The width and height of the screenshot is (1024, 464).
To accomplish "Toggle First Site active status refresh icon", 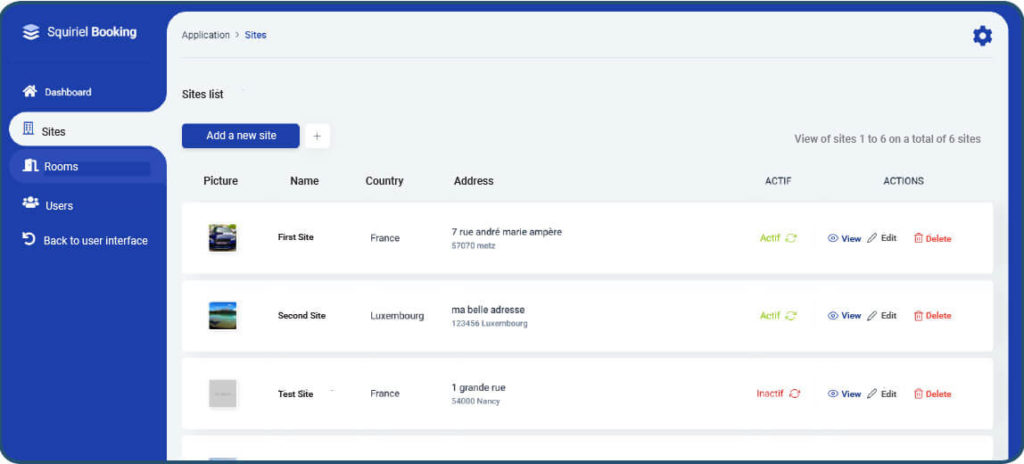I will coord(791,239).
